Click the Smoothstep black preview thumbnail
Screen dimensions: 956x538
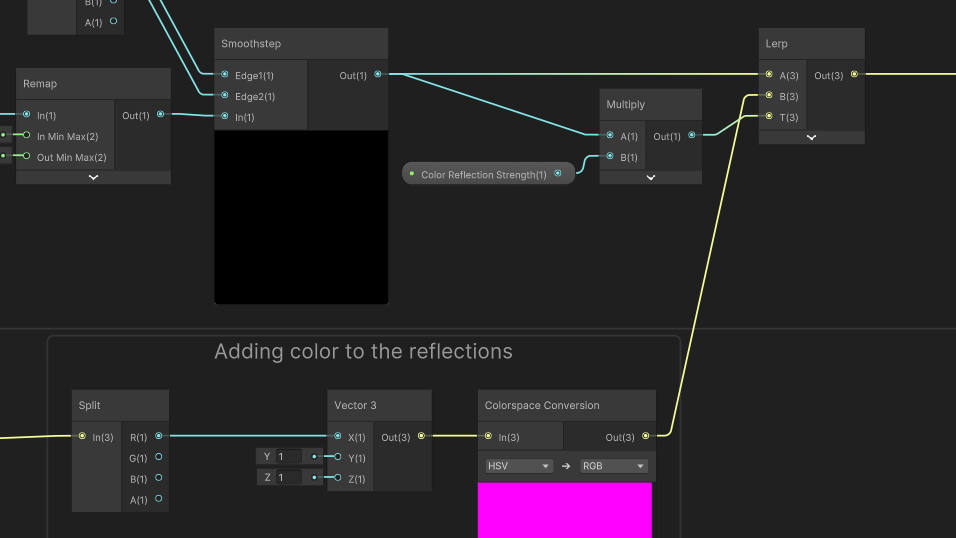pyautogui.click(x=301, y=217)
